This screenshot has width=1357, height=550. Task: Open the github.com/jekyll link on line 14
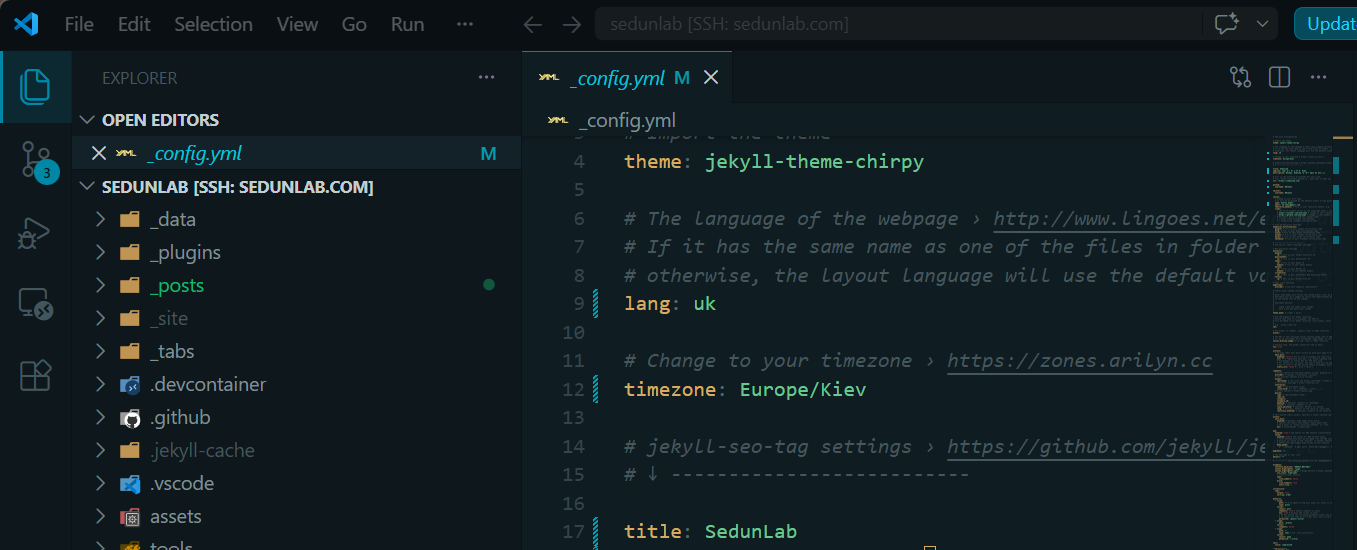coord(1106,447)
